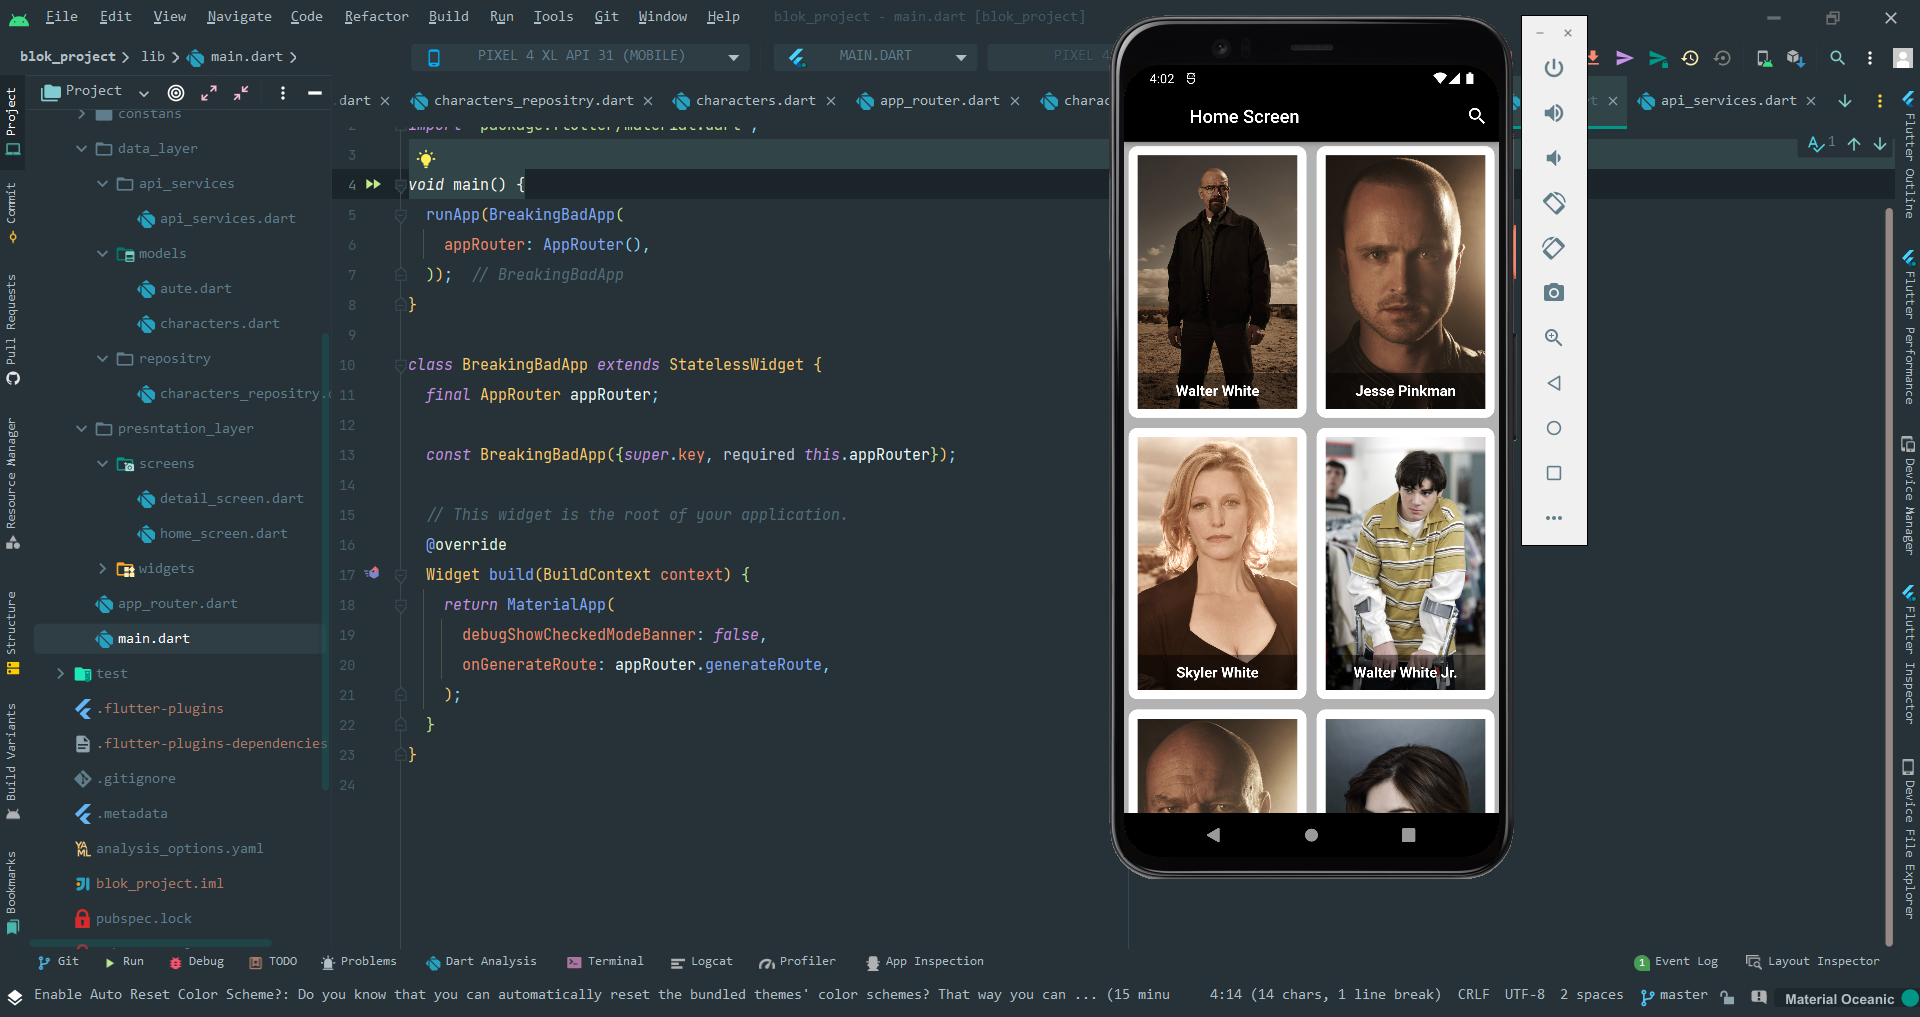Run main using the gutter run arrow
Image resolution: width=1920 pixels, height=1017 pixels.
tap(372, 184)
